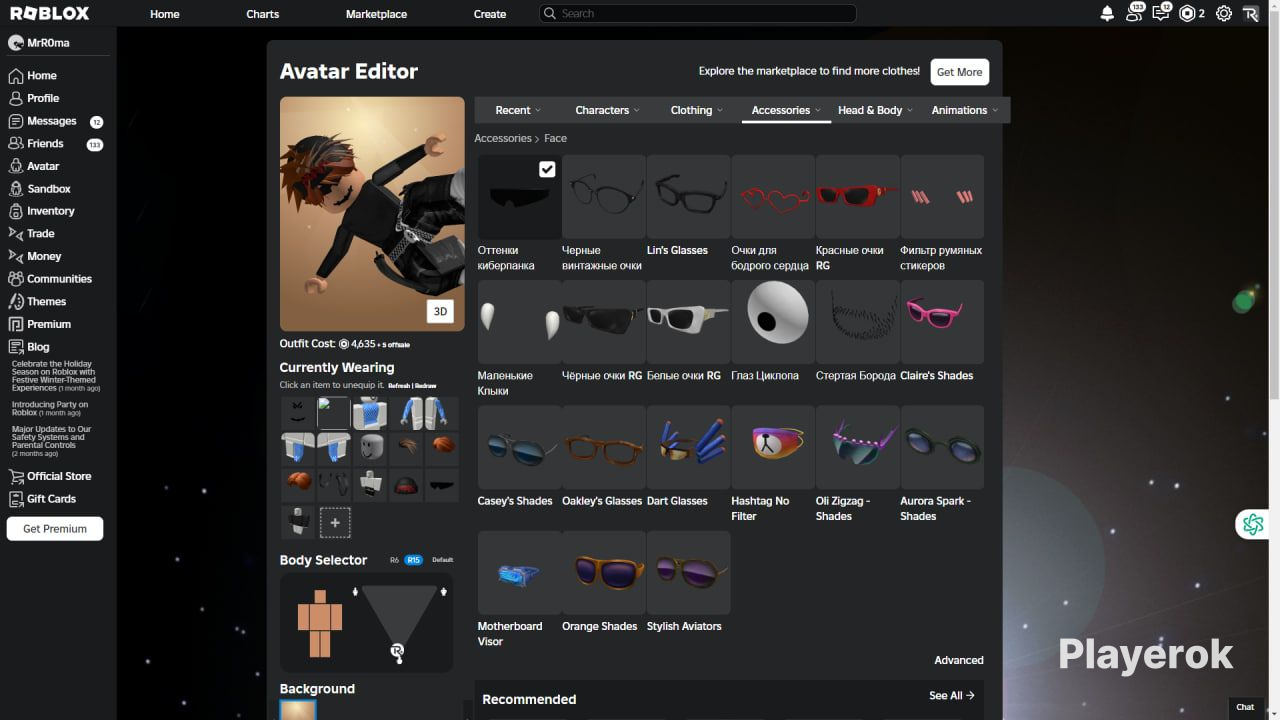Screen dimensions: 1280x720
Task: Click the search magnifier icon
Action: [x=549, y=14]
